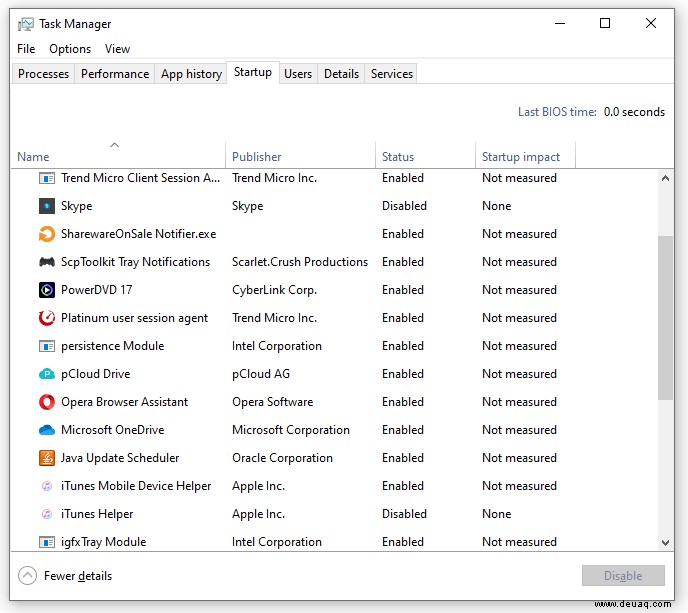The width and height of the screenshot is (688, 613).
Task: Select the Startup tab
Action: tap(253, 72)
